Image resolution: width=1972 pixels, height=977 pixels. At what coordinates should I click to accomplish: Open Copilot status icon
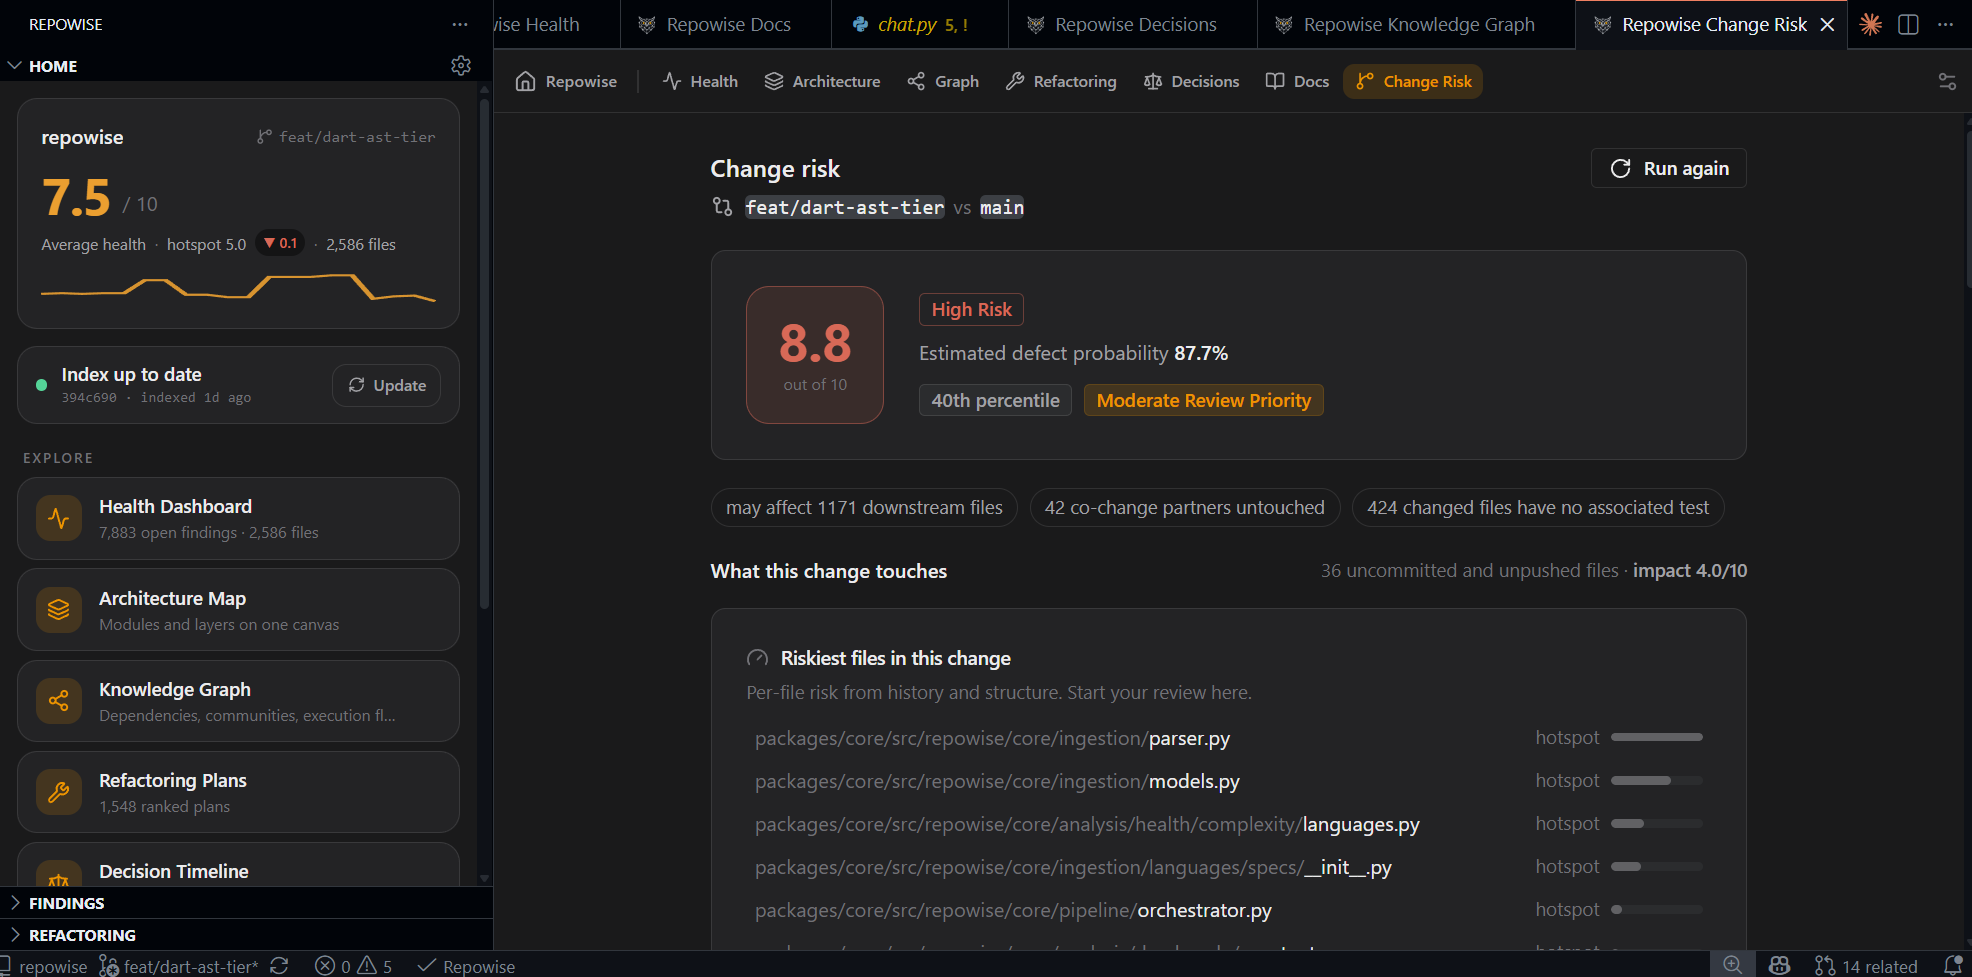click(1779, 965)
